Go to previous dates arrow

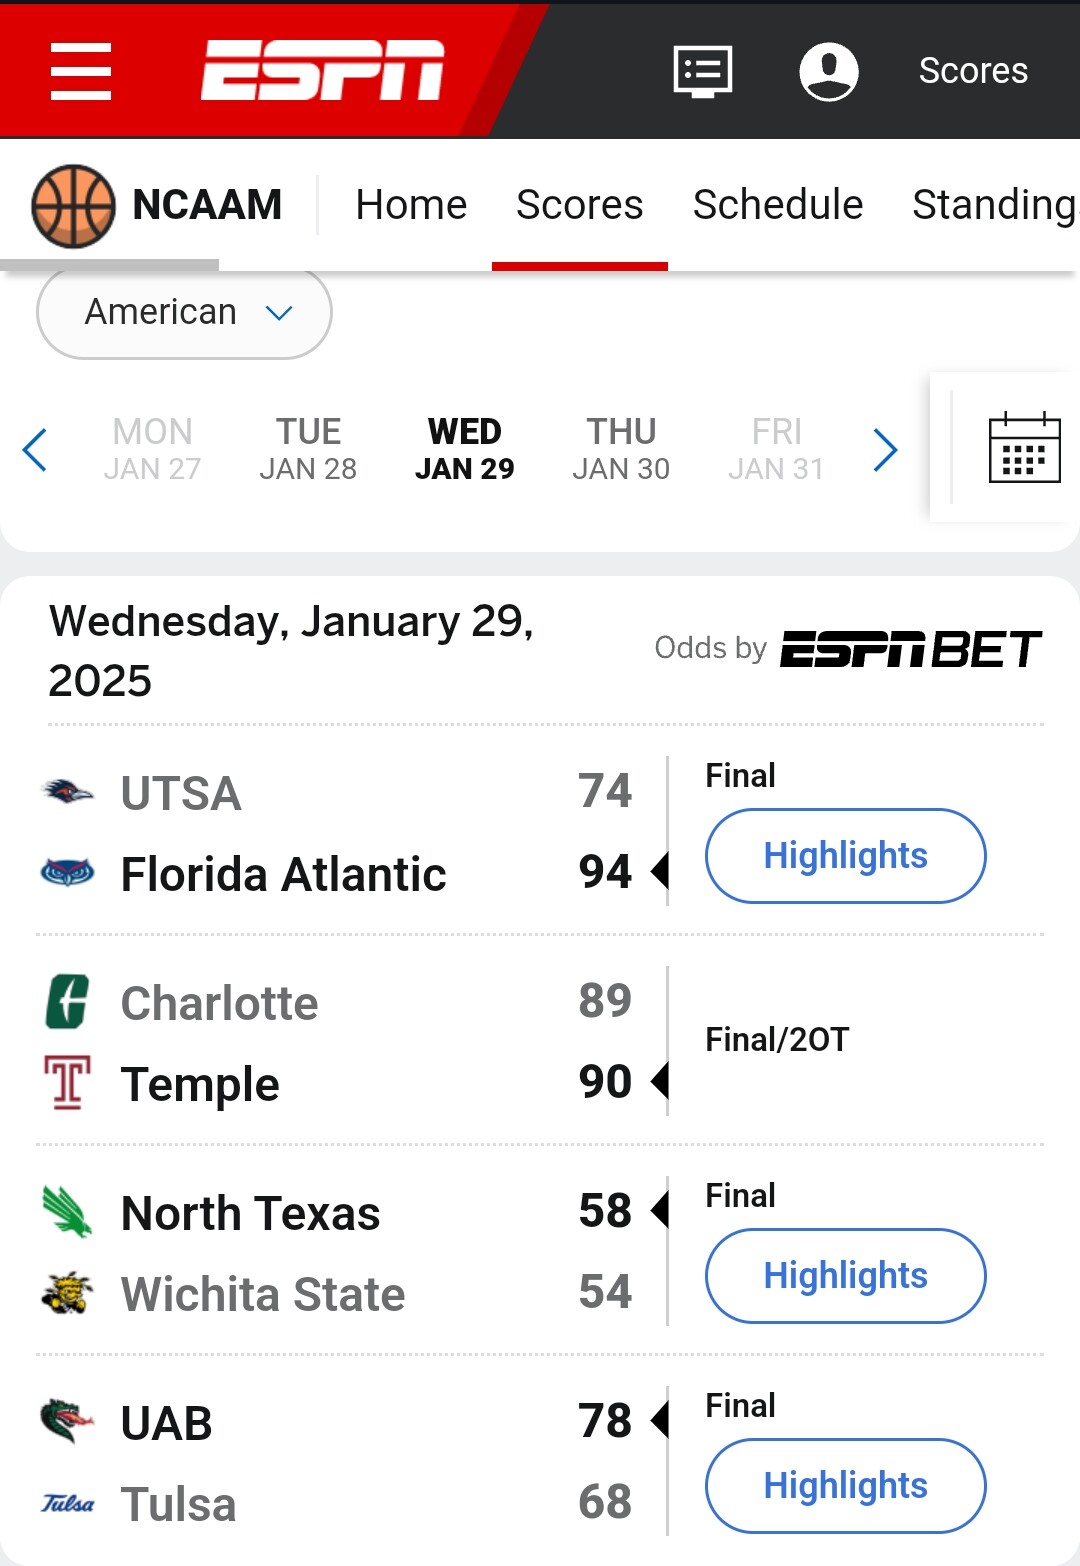35,449
